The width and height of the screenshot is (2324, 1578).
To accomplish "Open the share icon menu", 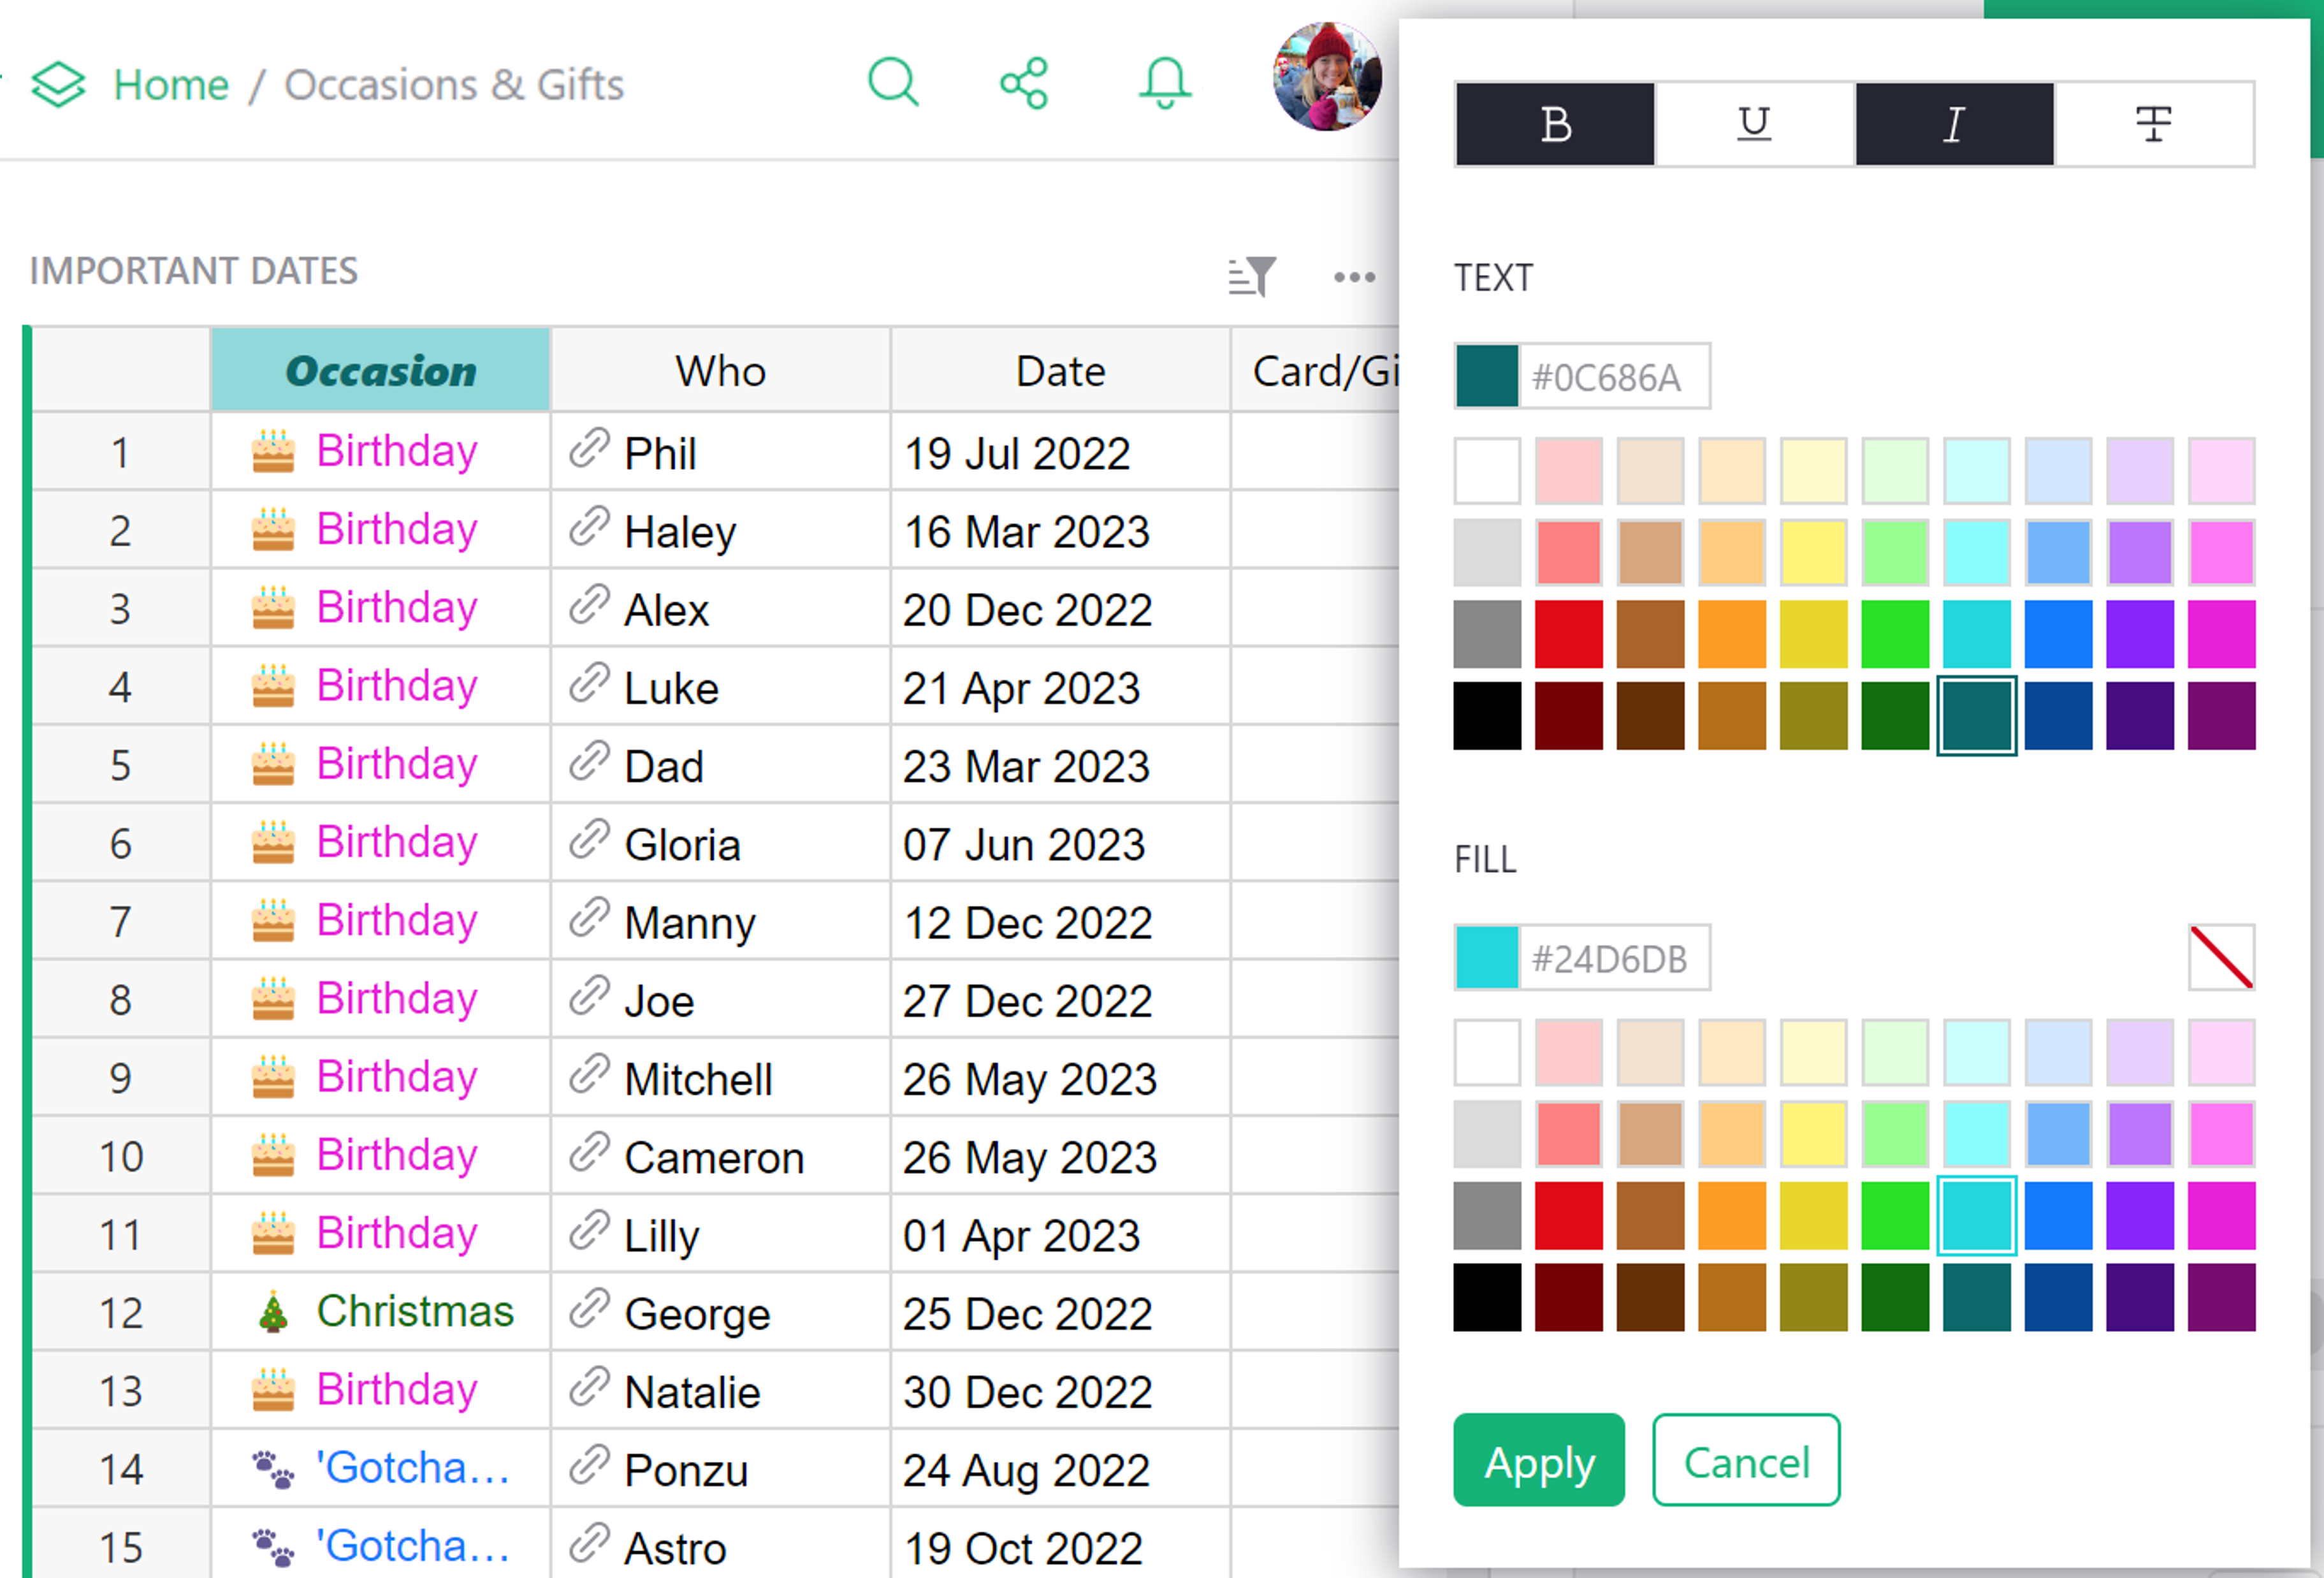I will [x=1024, y=83].
